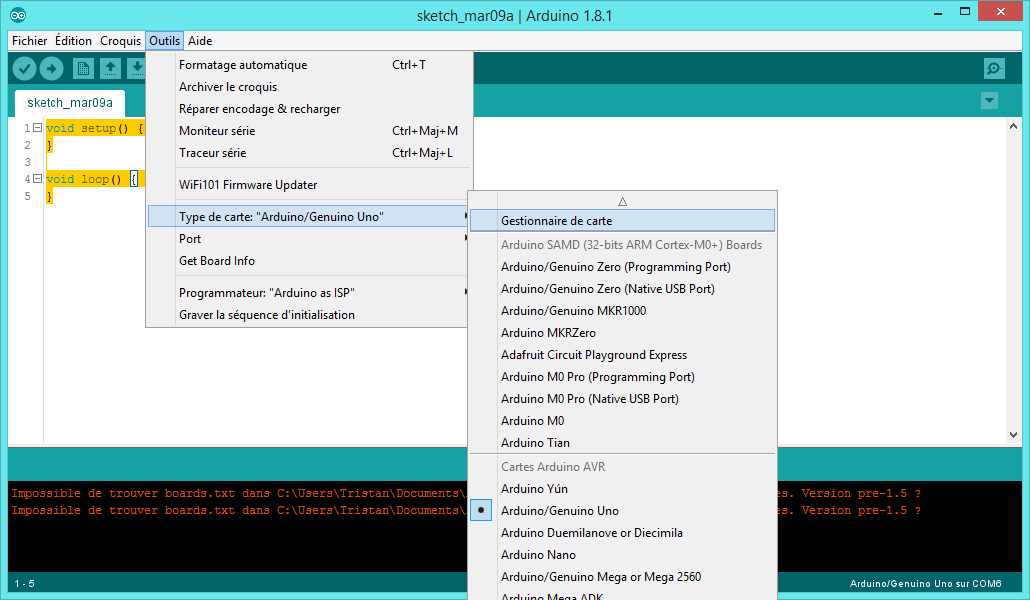Choose Graver la séquence d'initialisation
This screenshot has width=1030, height=600.
(x=308, y=314)
